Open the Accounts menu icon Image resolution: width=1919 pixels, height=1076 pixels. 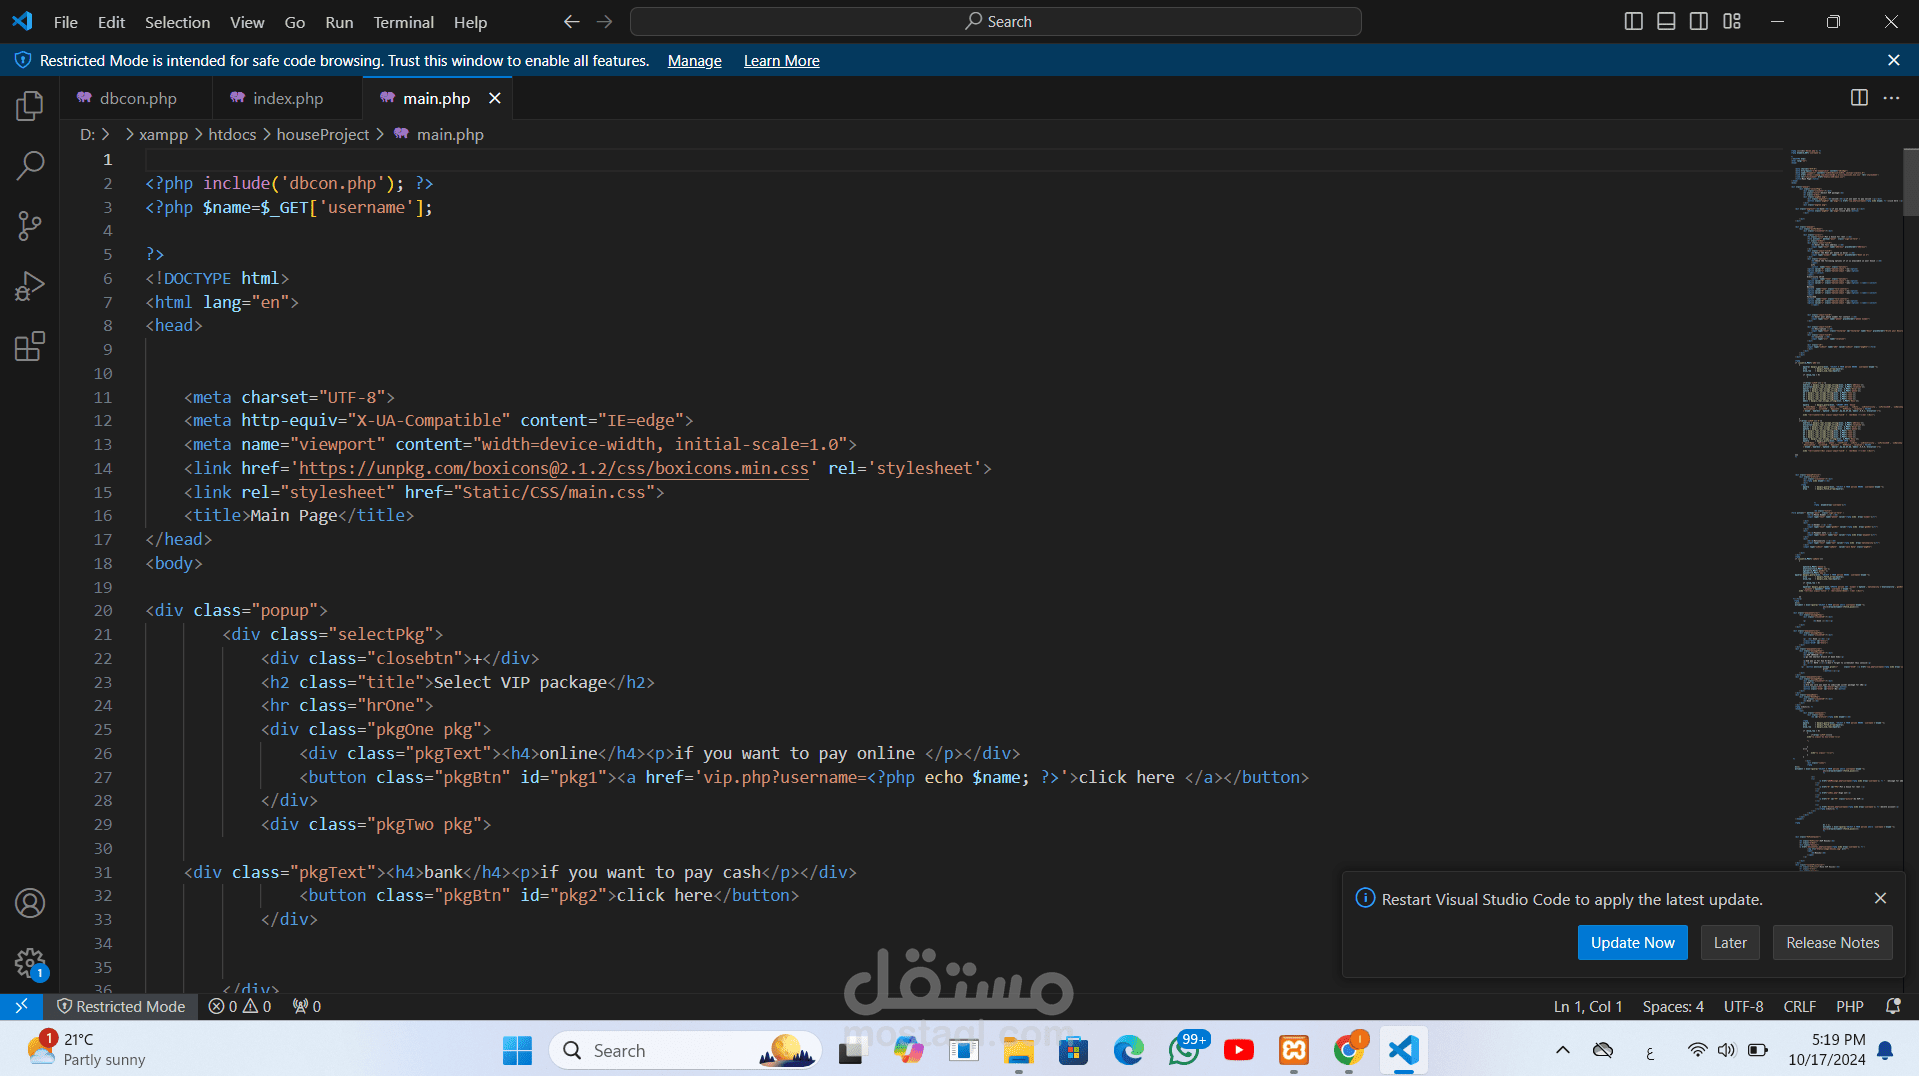(x=30, y=903)
